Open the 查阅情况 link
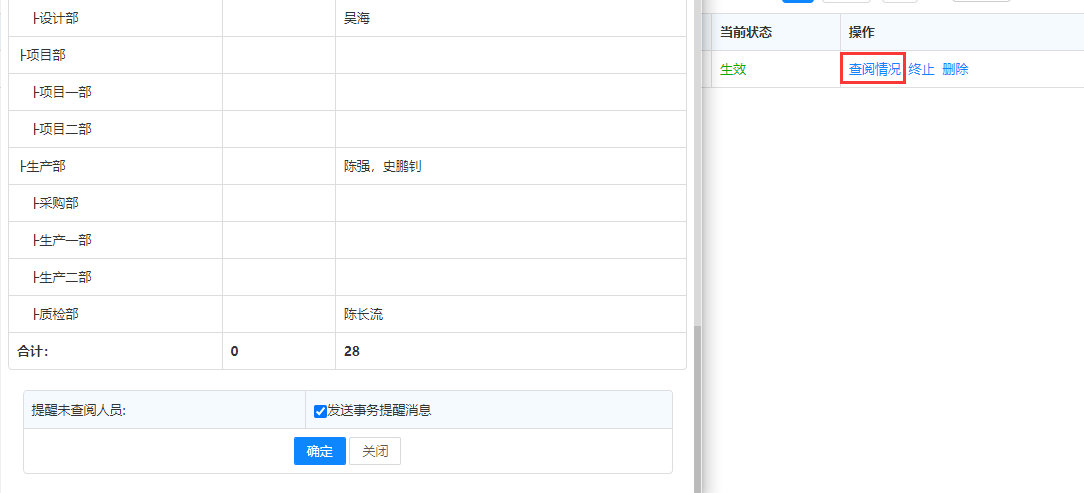This screenshot has width=1084, height=493. coord(874,69)
